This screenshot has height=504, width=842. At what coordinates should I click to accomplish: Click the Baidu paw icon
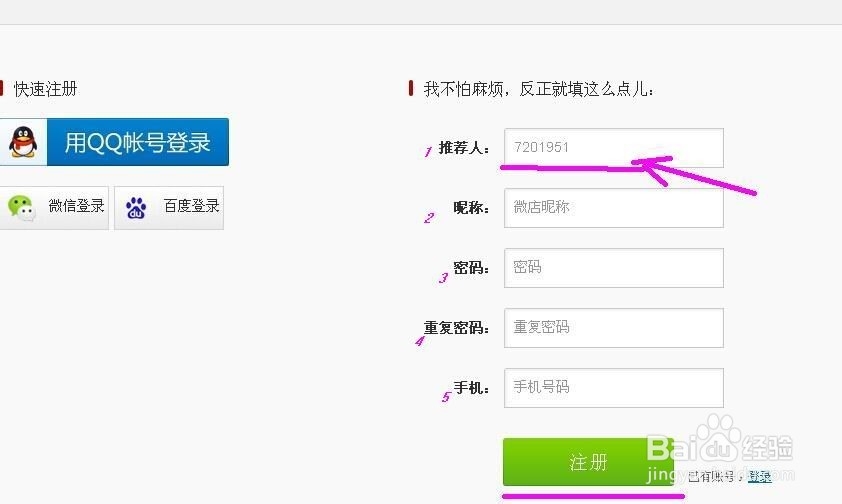(x=136, y=208)
